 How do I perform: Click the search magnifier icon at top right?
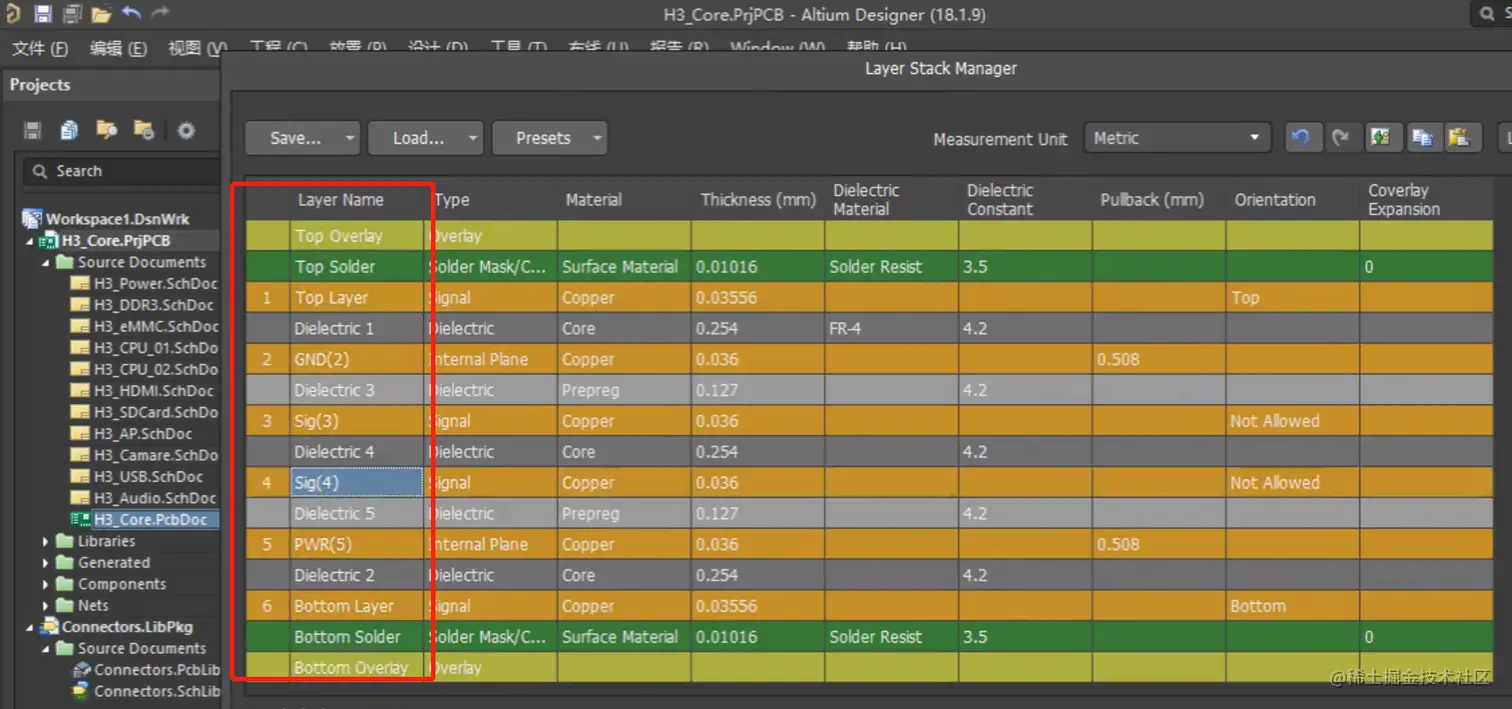click(x=1487, y=14)
